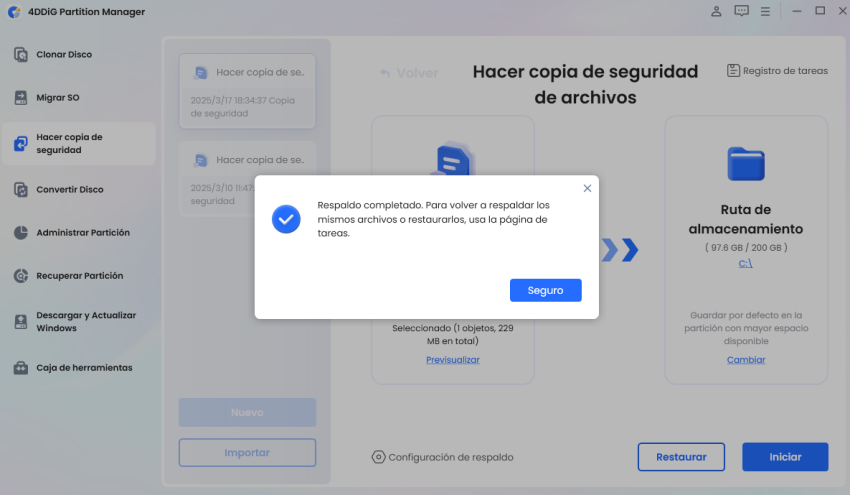Screen dimensions: 850x495
Task: Click the double chevron arrows icon
Action: click(620, 250)
